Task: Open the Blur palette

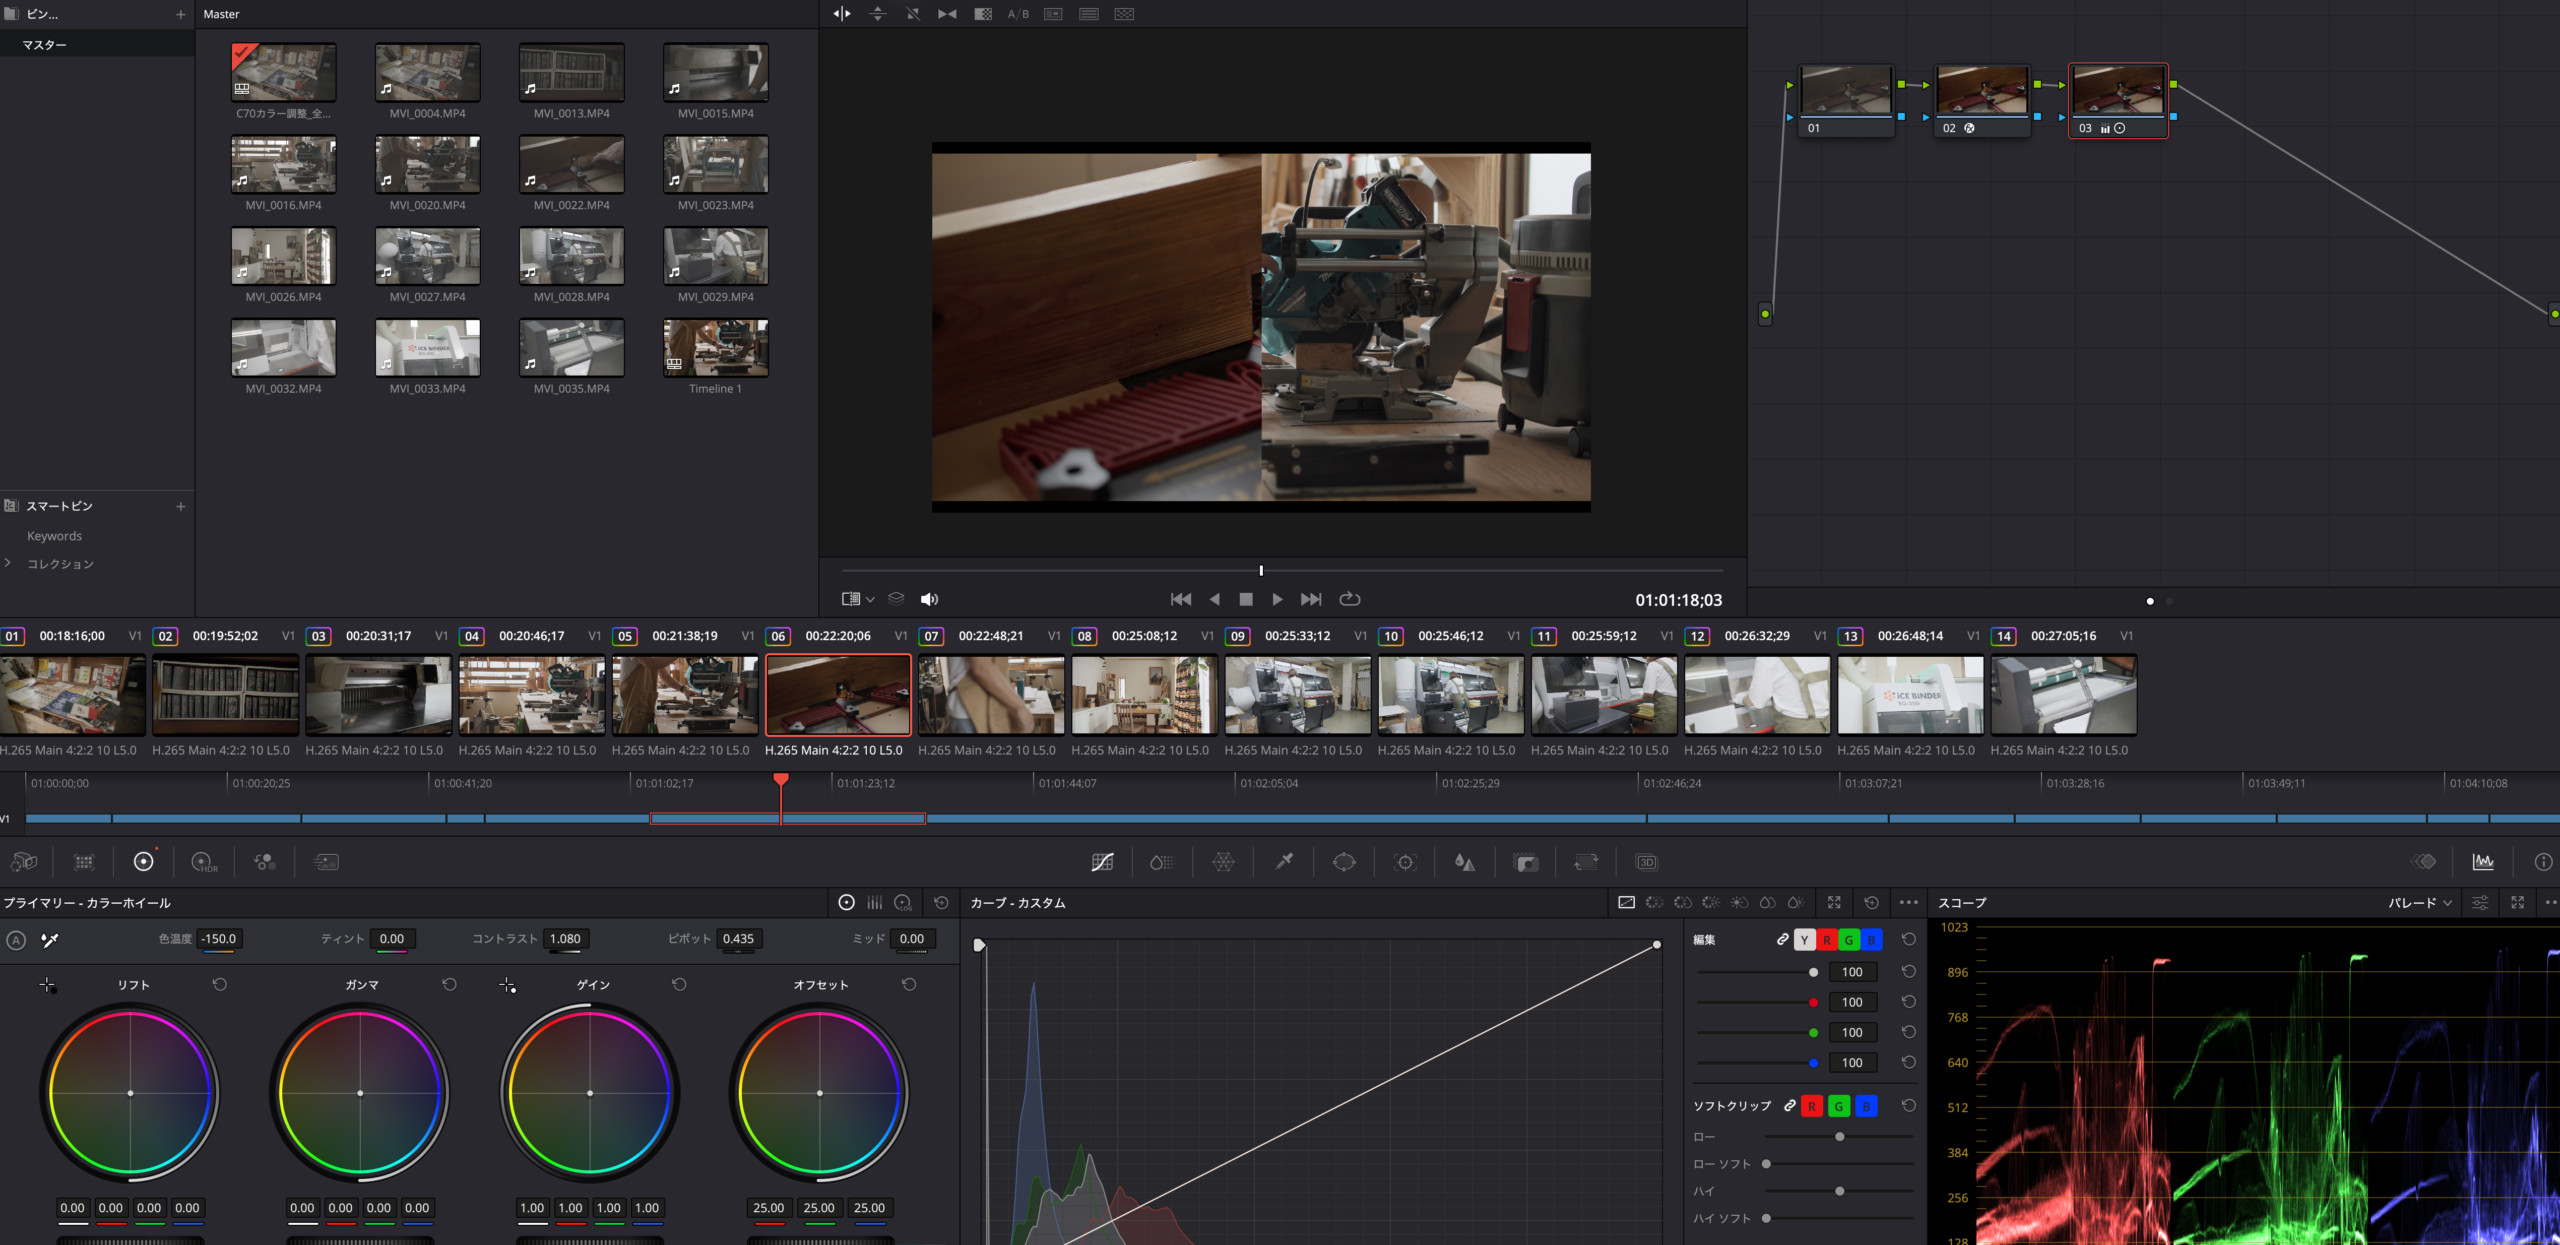Action: [x=1465, y=862]
